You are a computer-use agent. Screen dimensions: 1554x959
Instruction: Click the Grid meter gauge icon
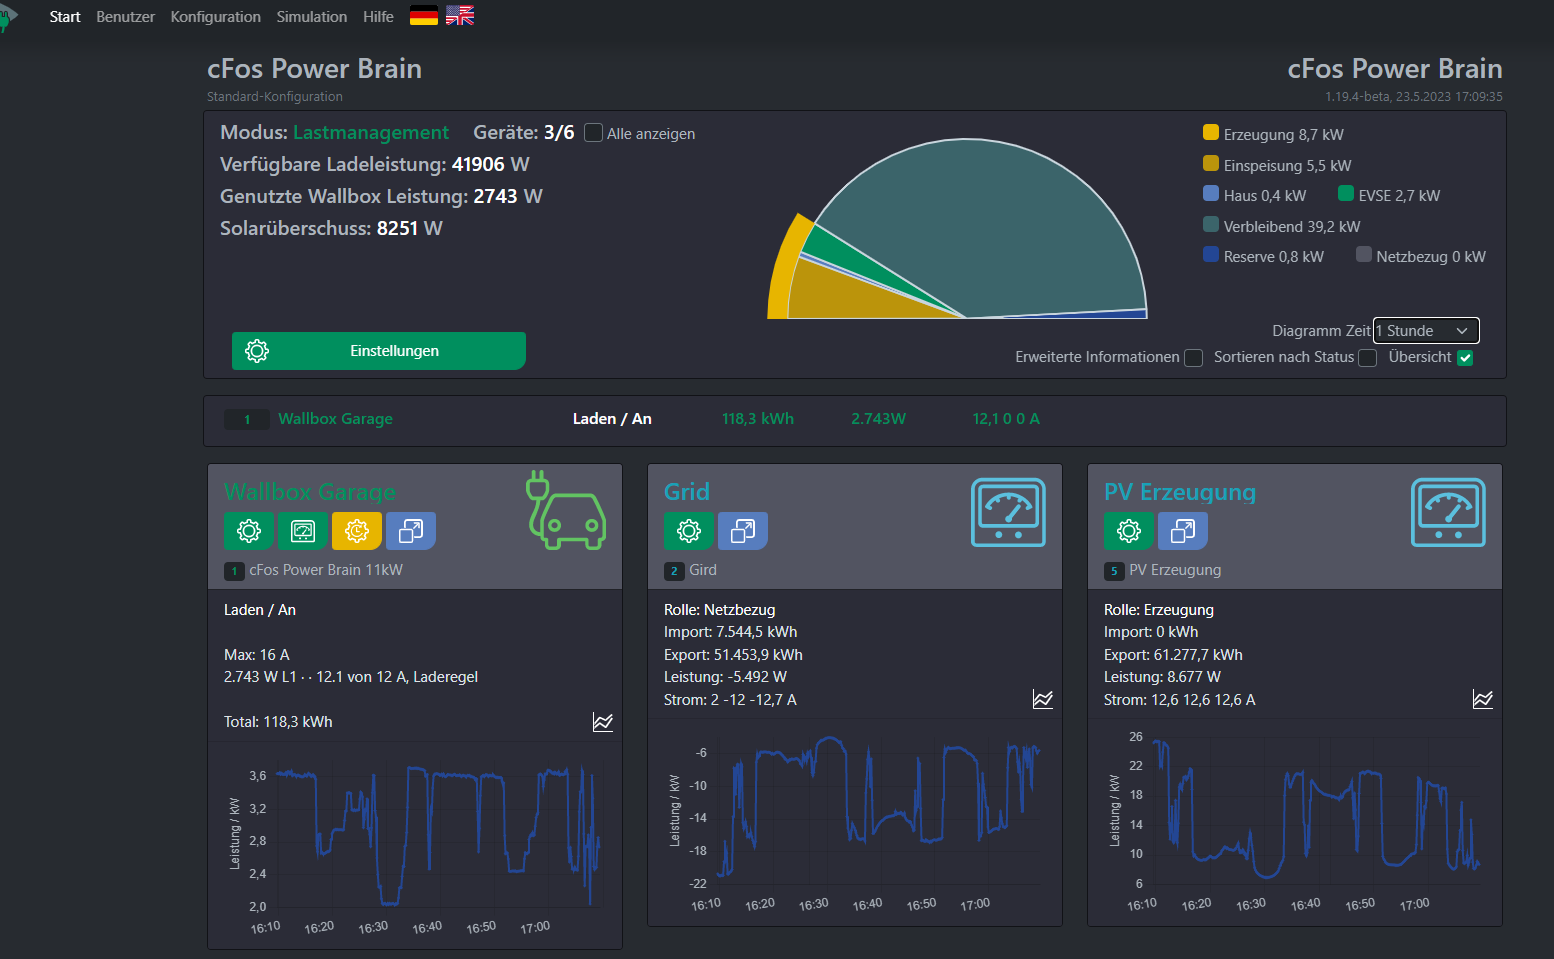tap(1008, 512)
